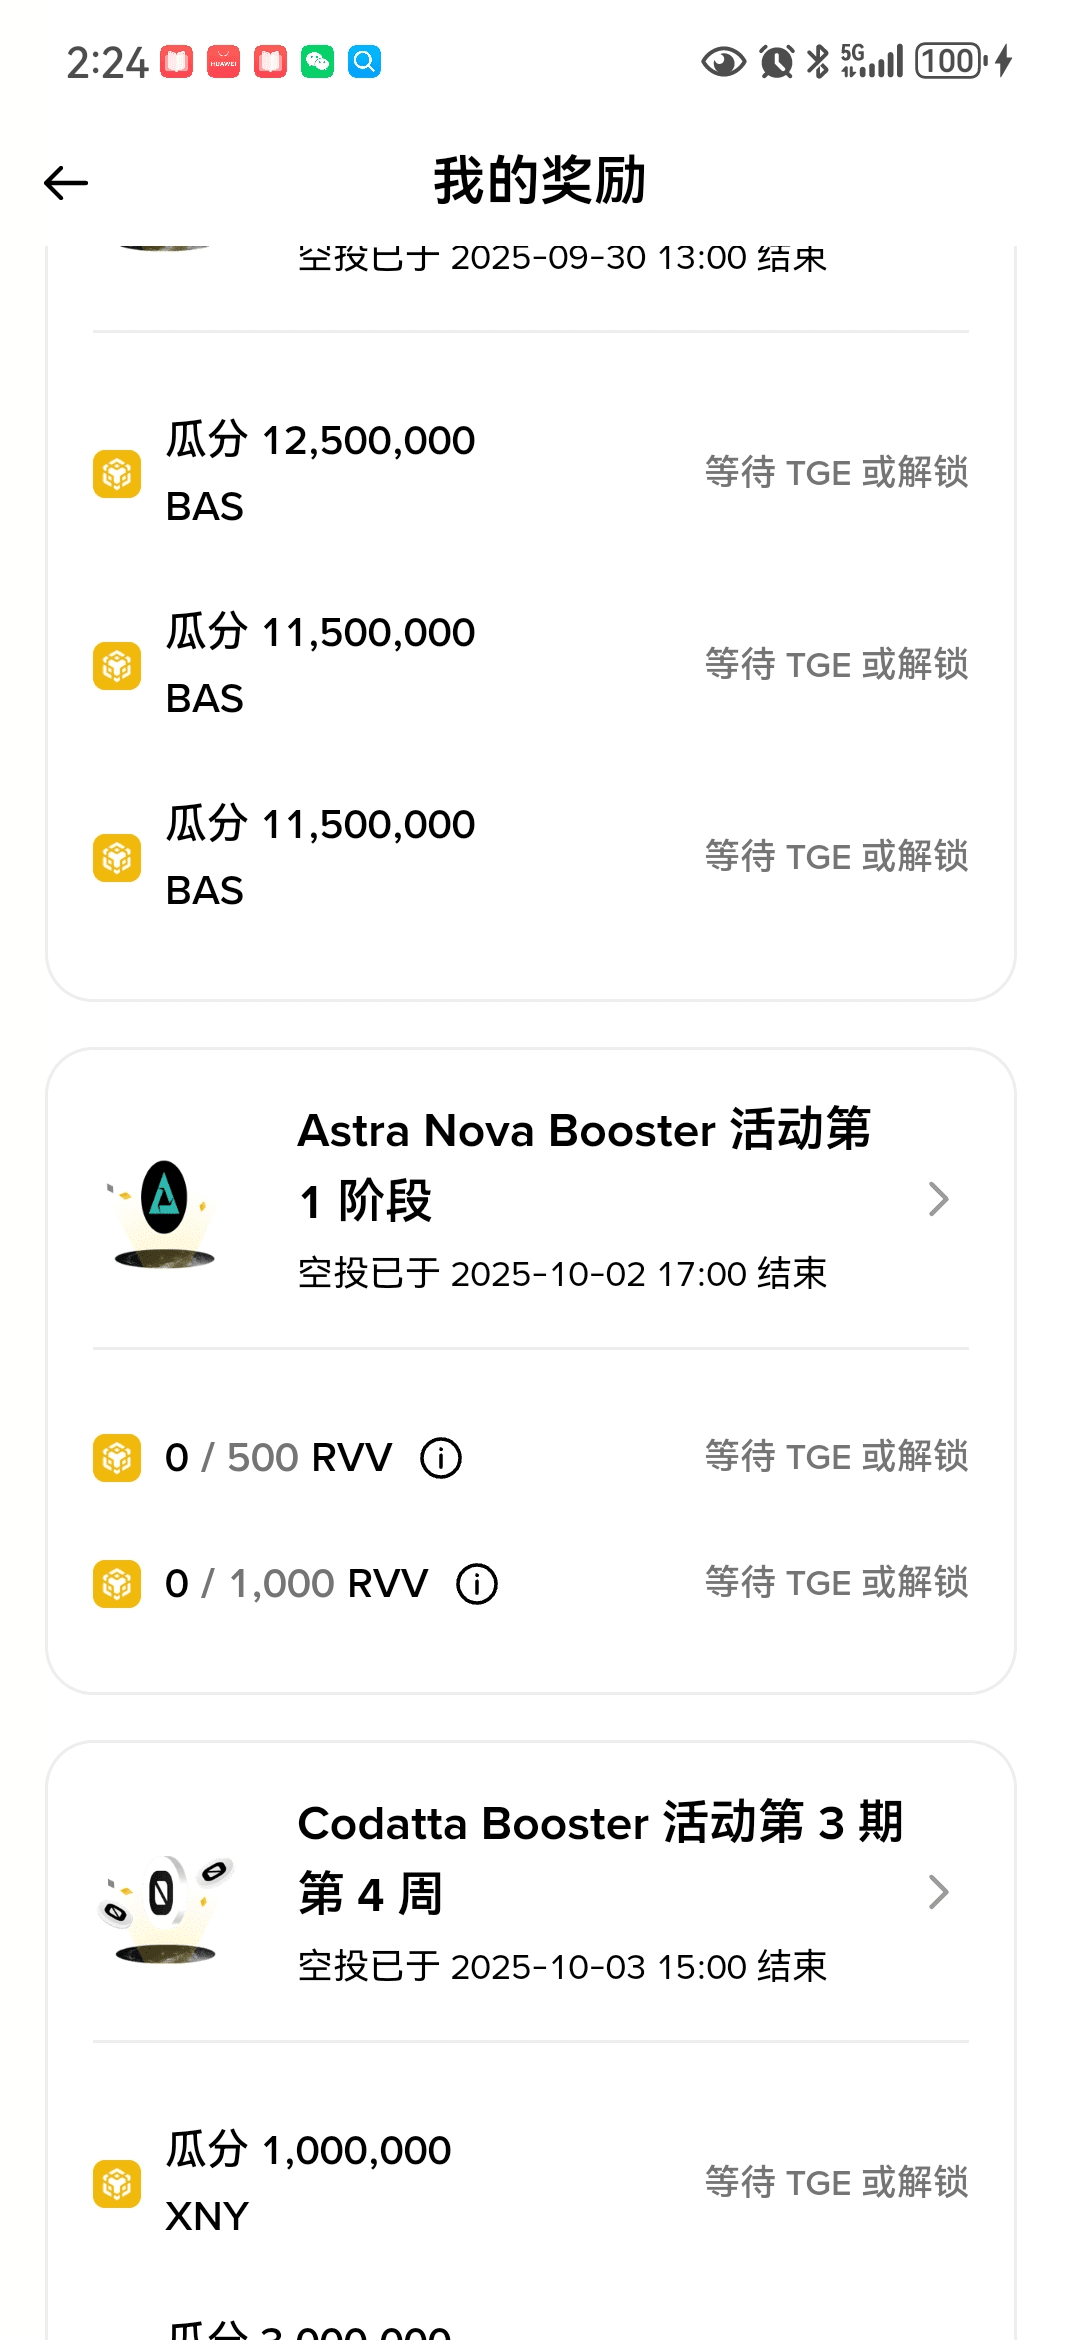Tap coin icon next to 0 / 500 RVV

pyautogui.click(x=117, y=1458)
